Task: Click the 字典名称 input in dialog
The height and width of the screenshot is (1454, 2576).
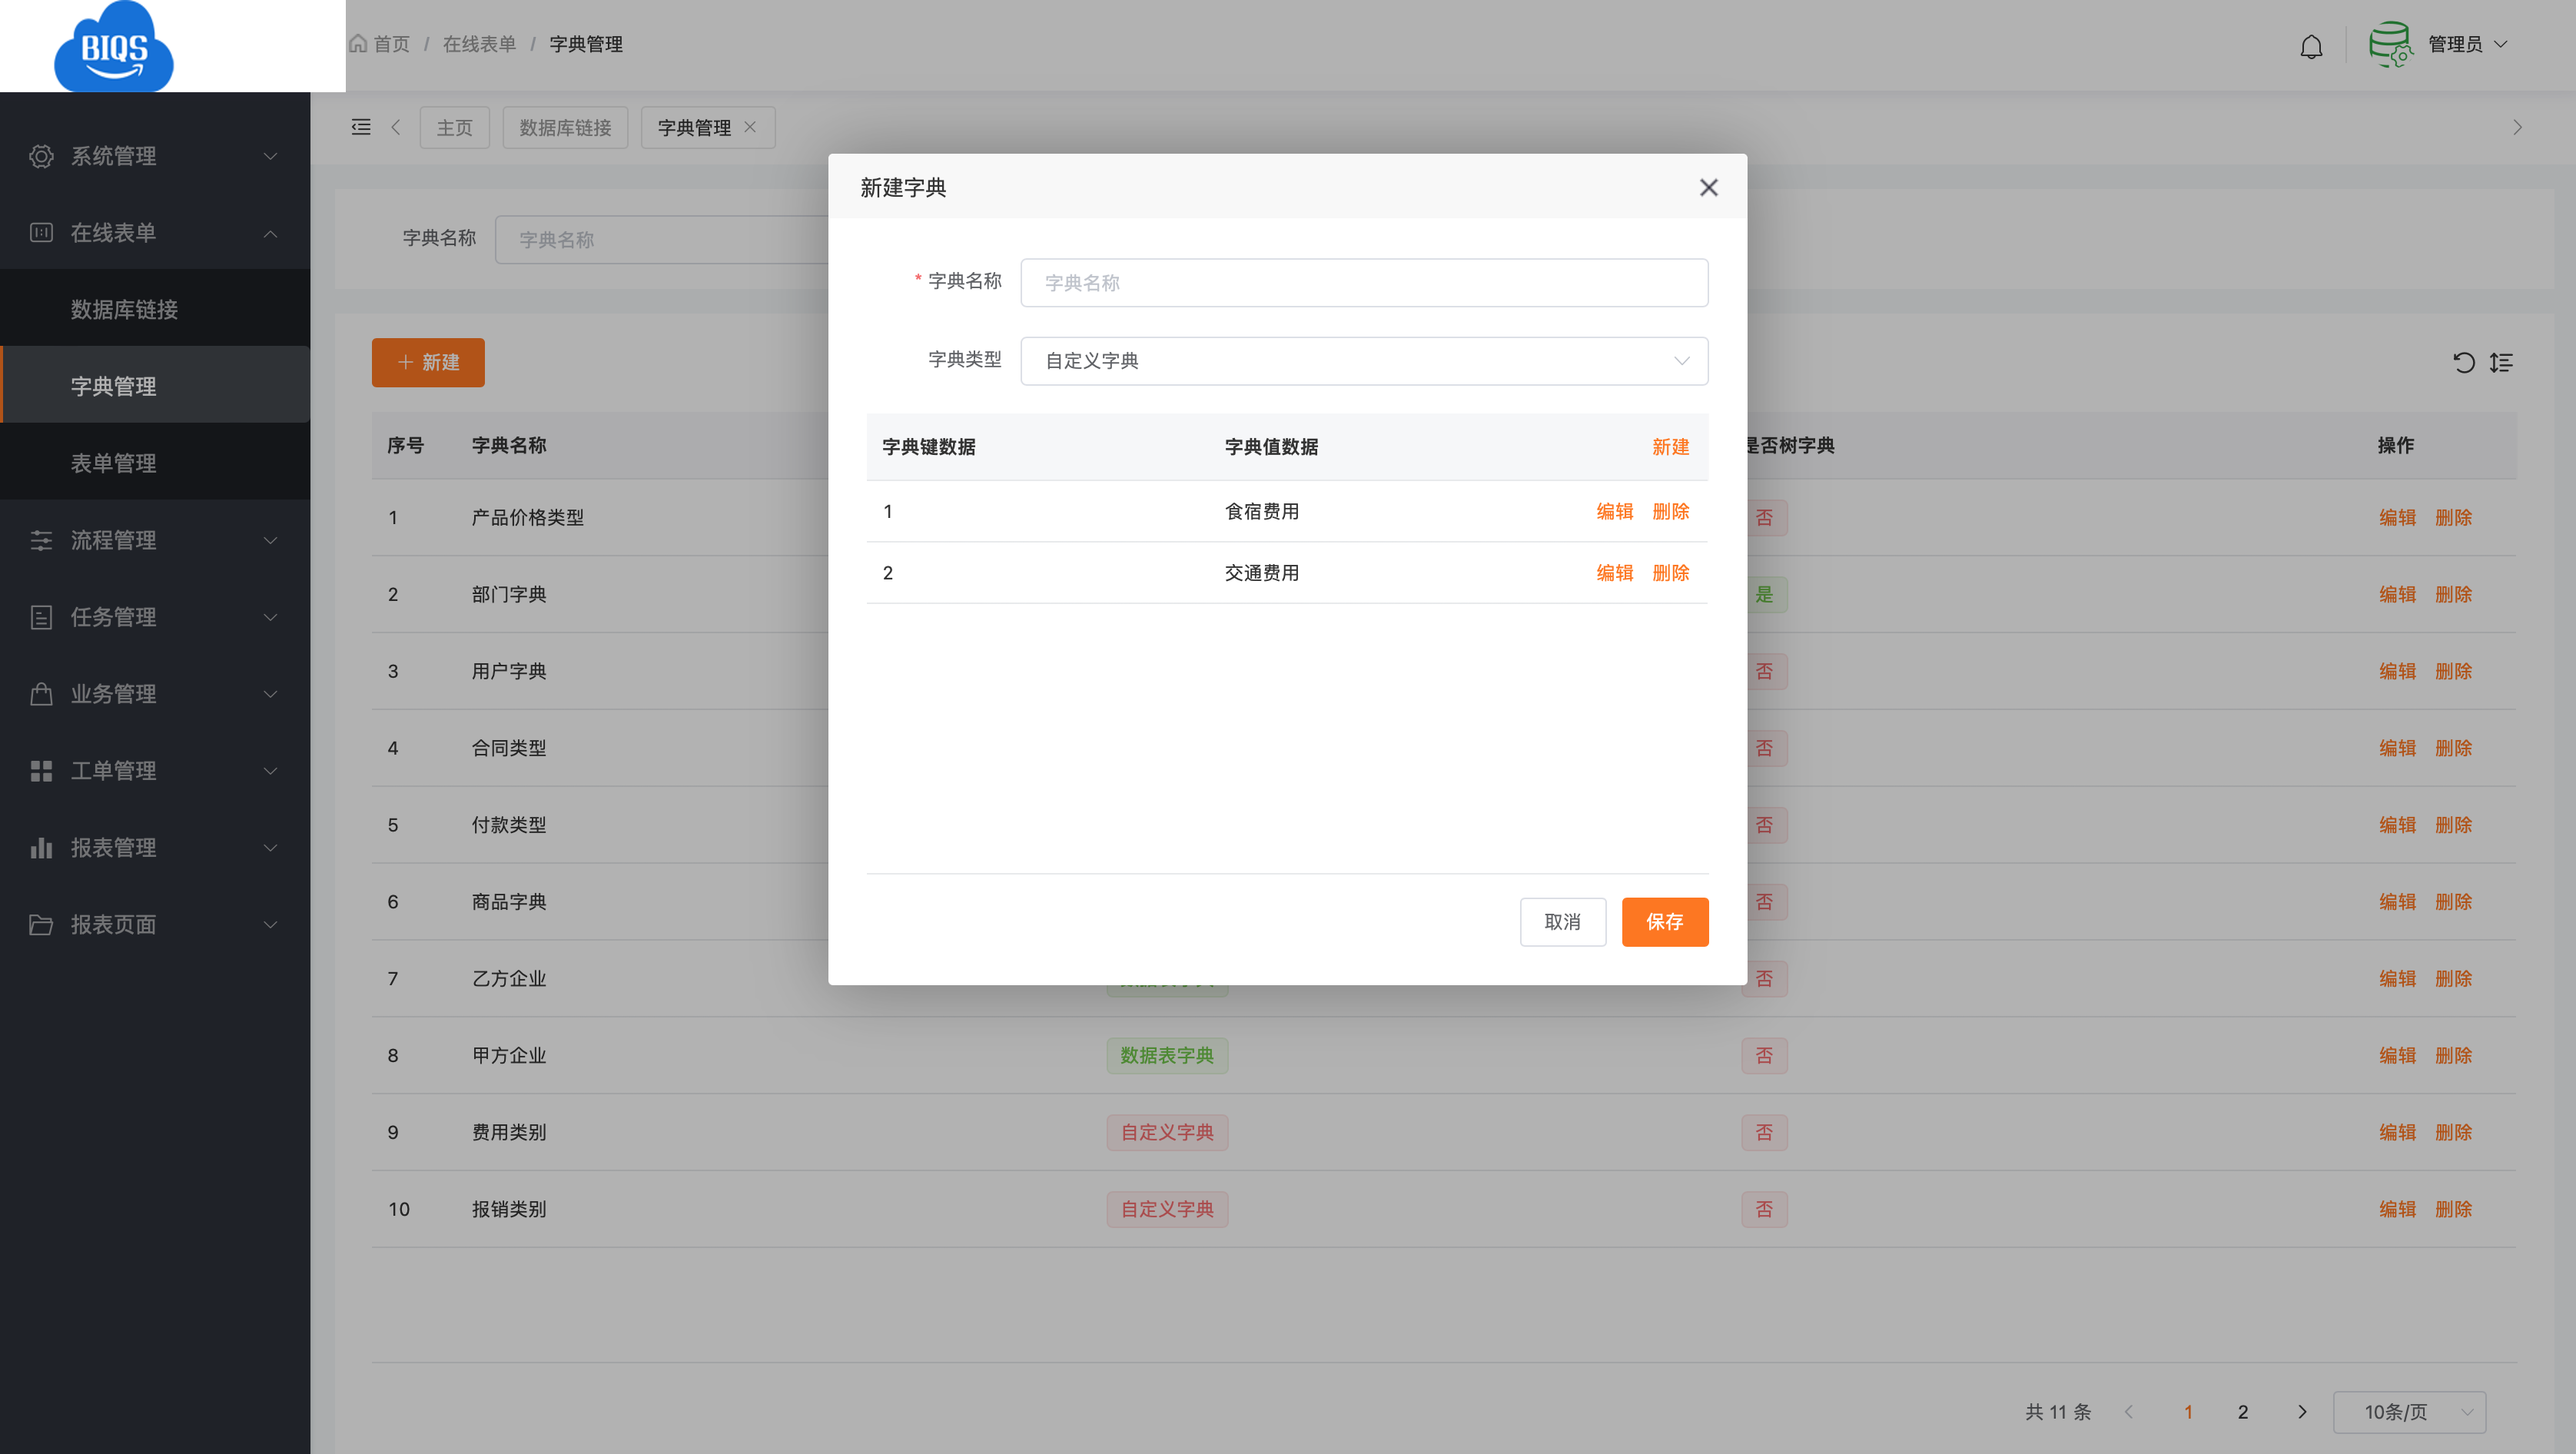Action: (1363, 283)
